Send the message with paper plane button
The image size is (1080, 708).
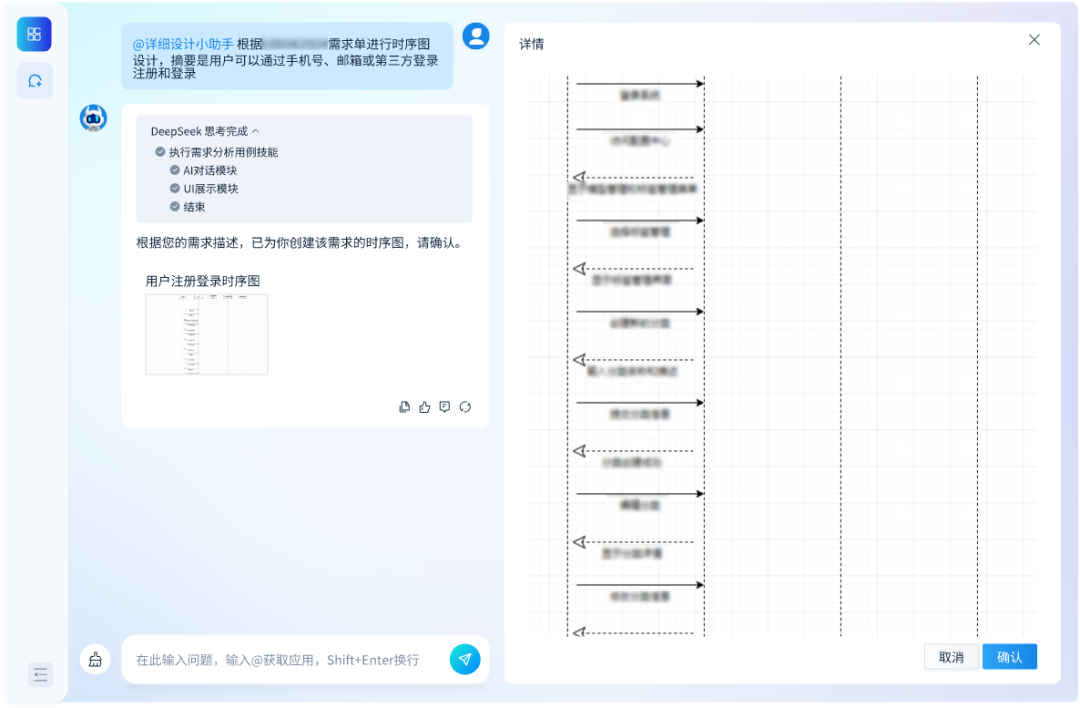point(465,659)
